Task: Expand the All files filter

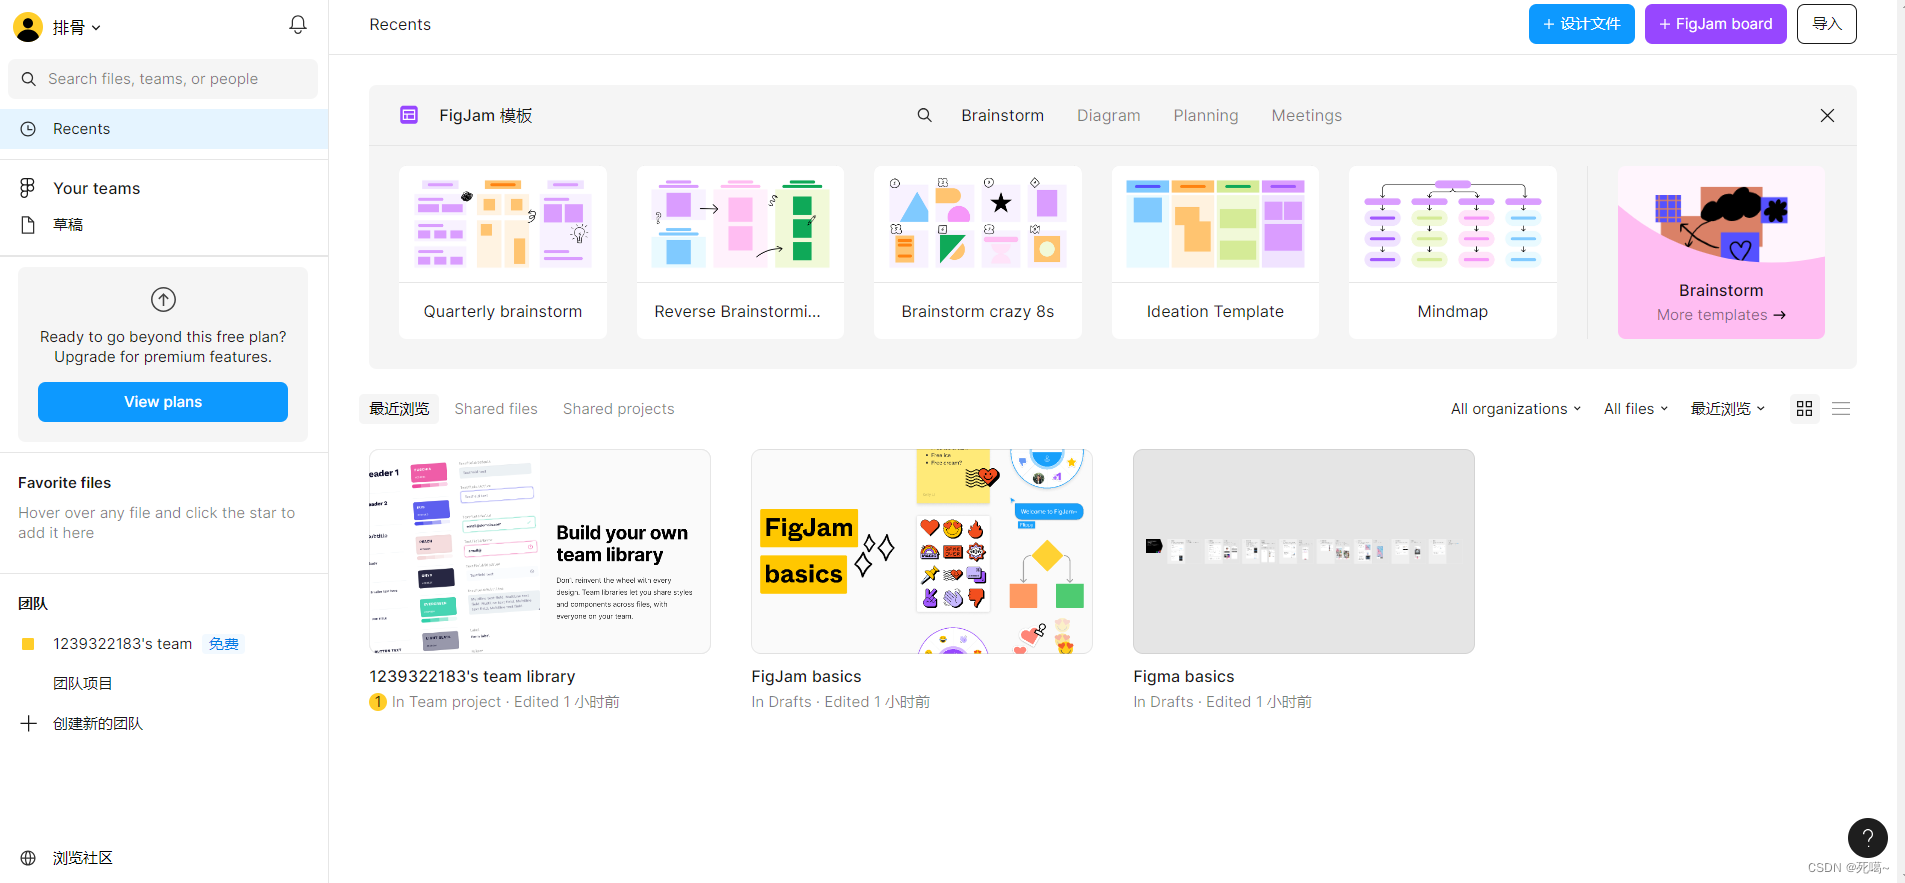Action: pyautogui.click(x=1636, y=409)
